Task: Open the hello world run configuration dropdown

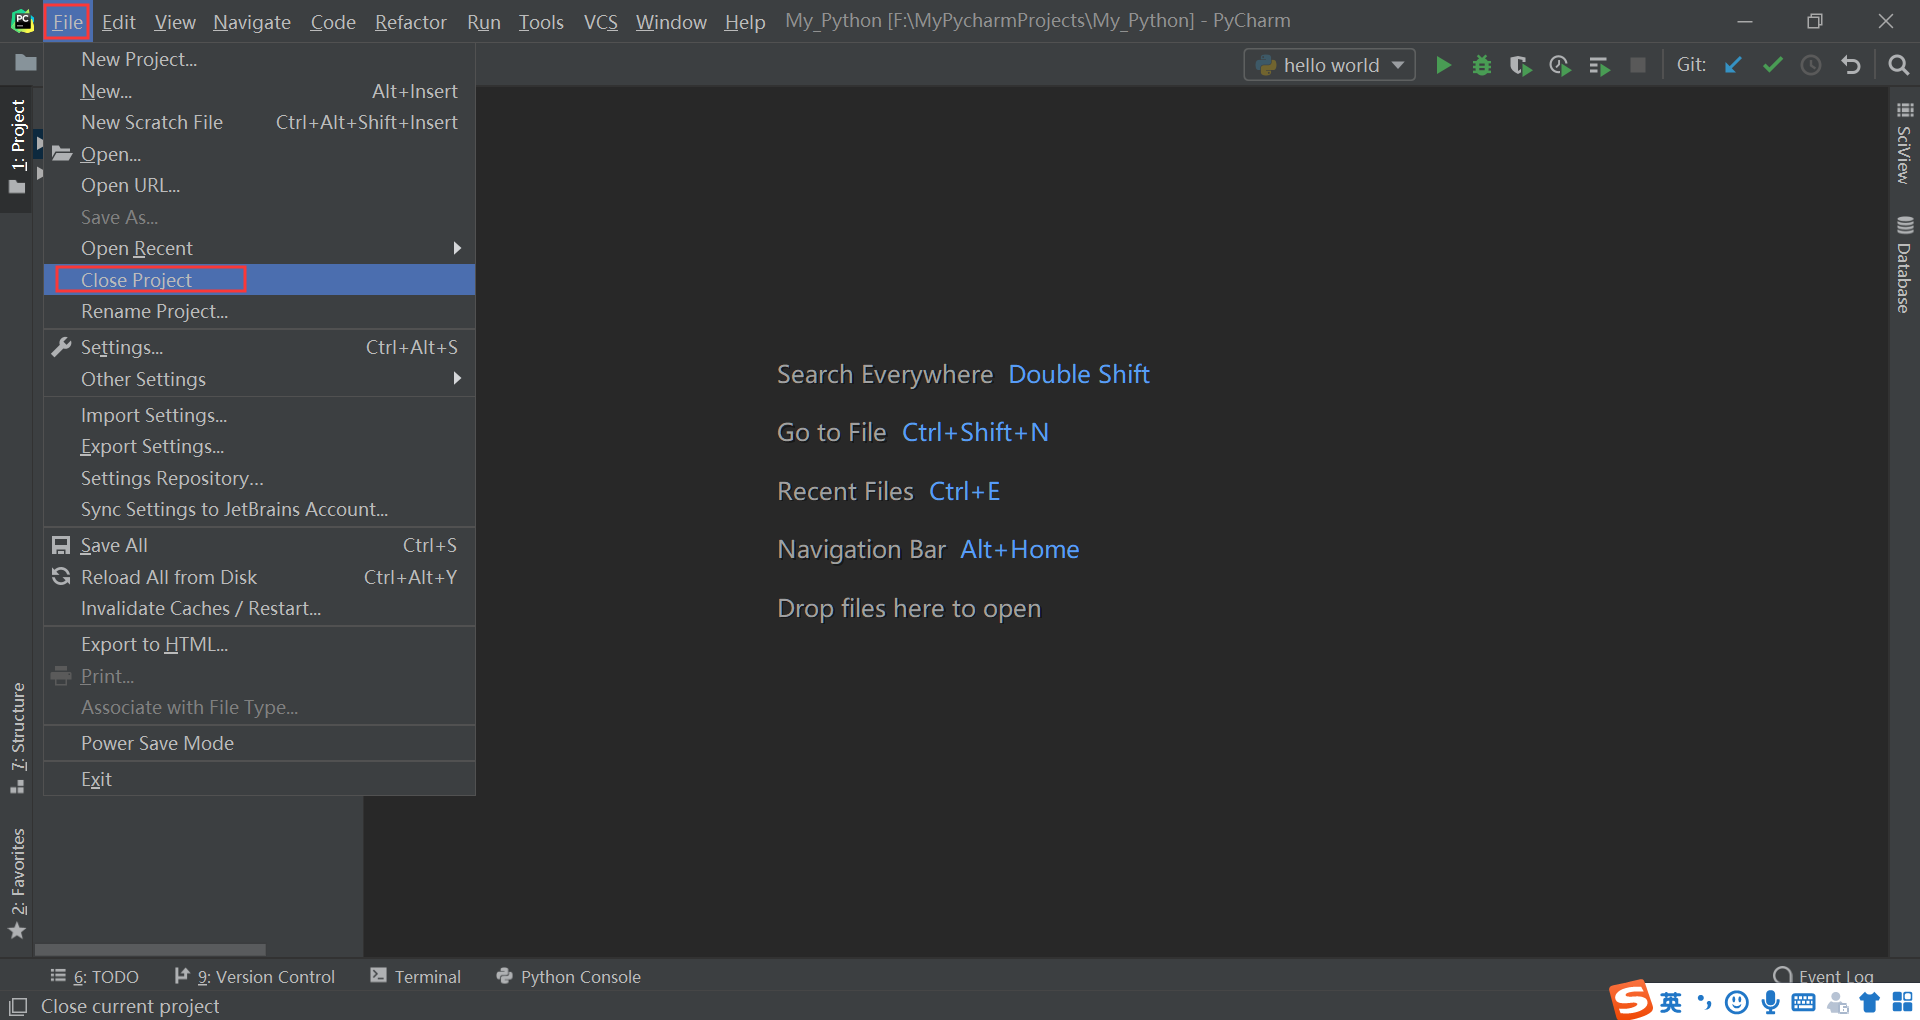Action: point(1329,64)
